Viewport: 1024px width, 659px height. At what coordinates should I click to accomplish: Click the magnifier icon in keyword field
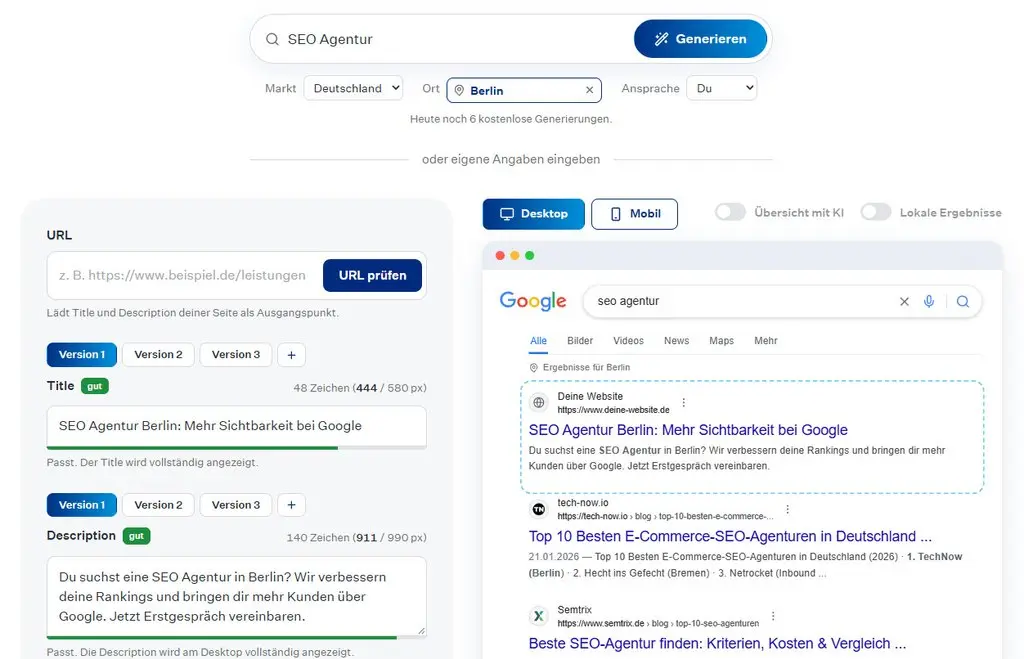point(272,39)
